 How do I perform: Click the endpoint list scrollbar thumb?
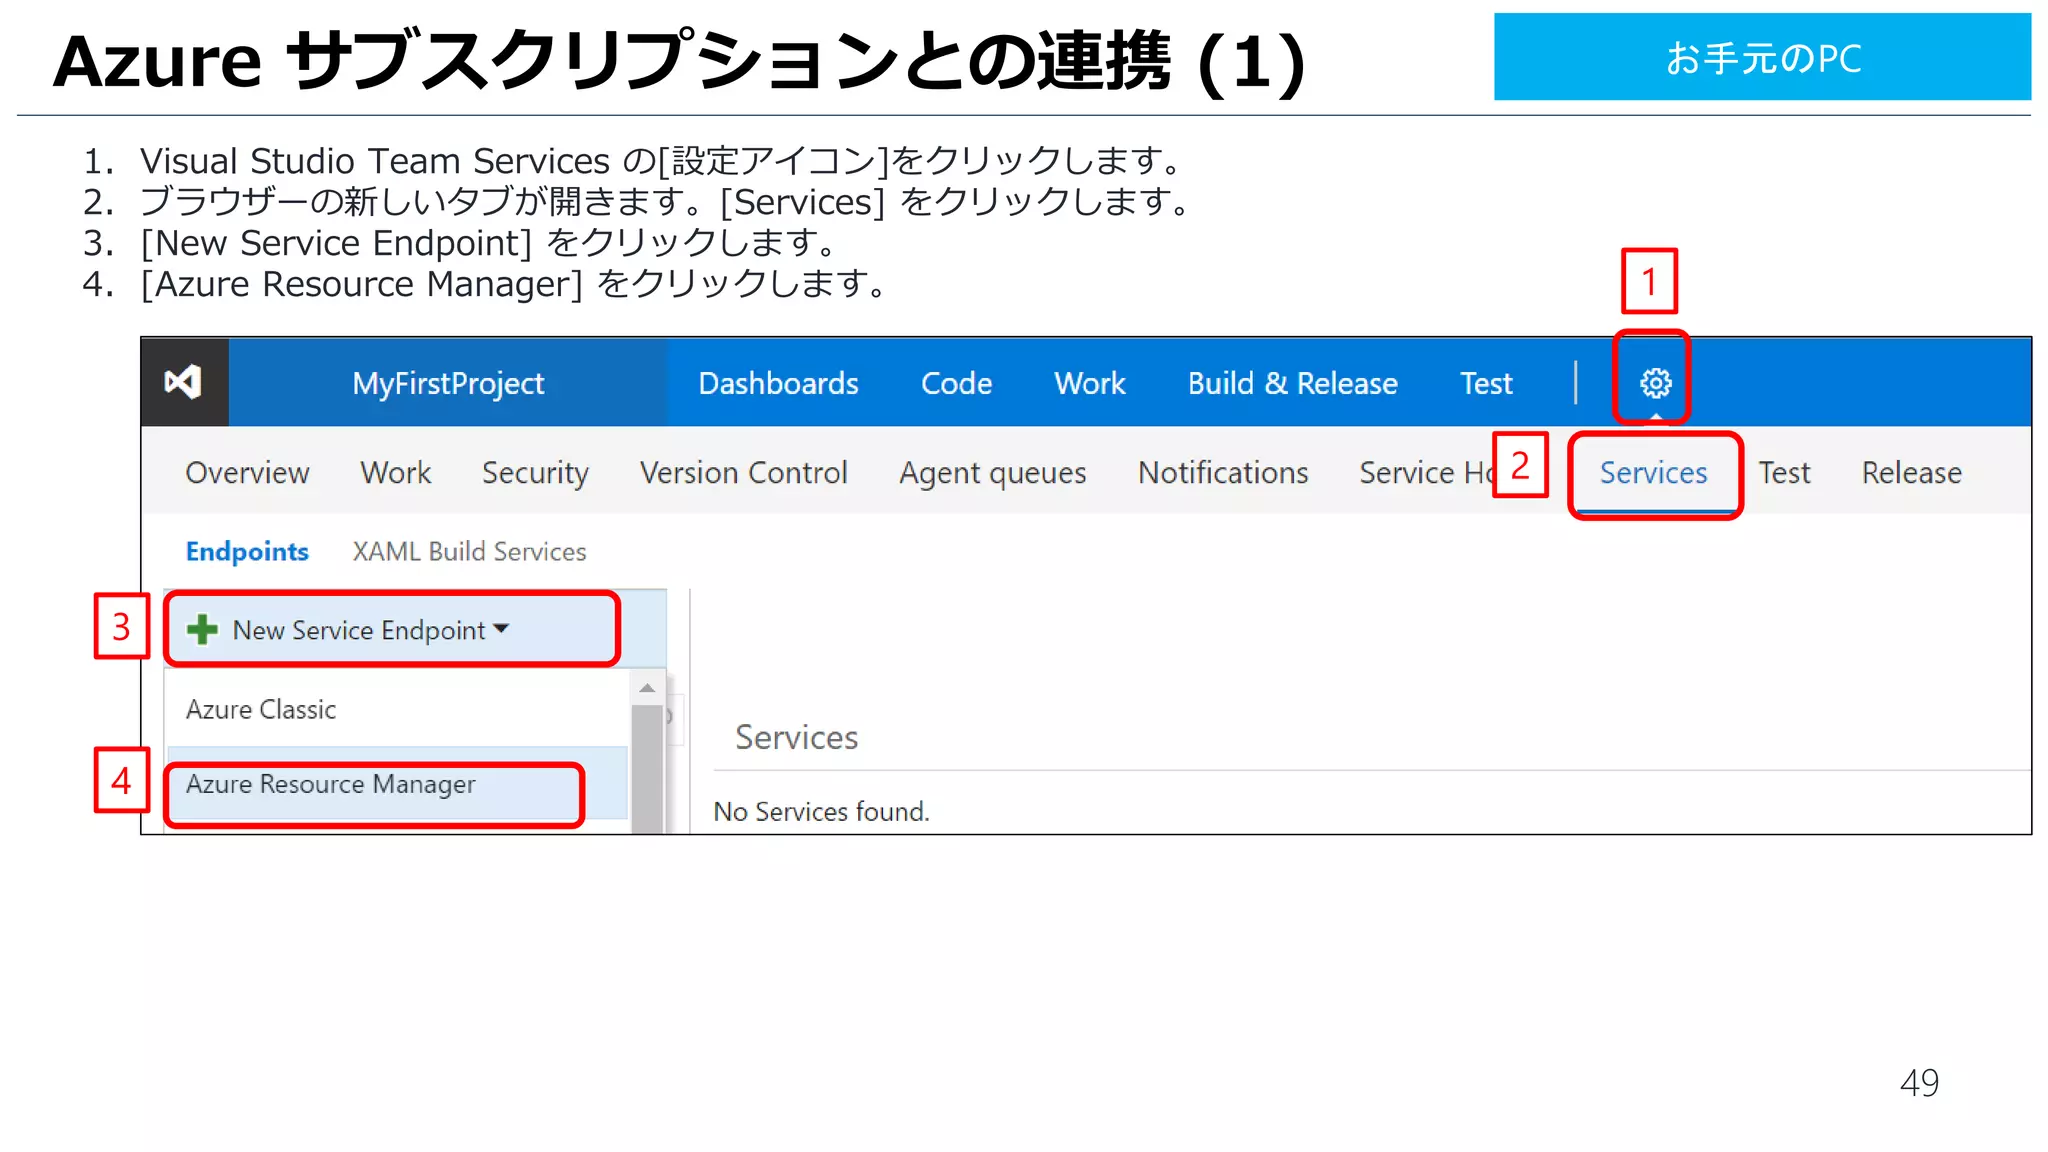(647, 768)
